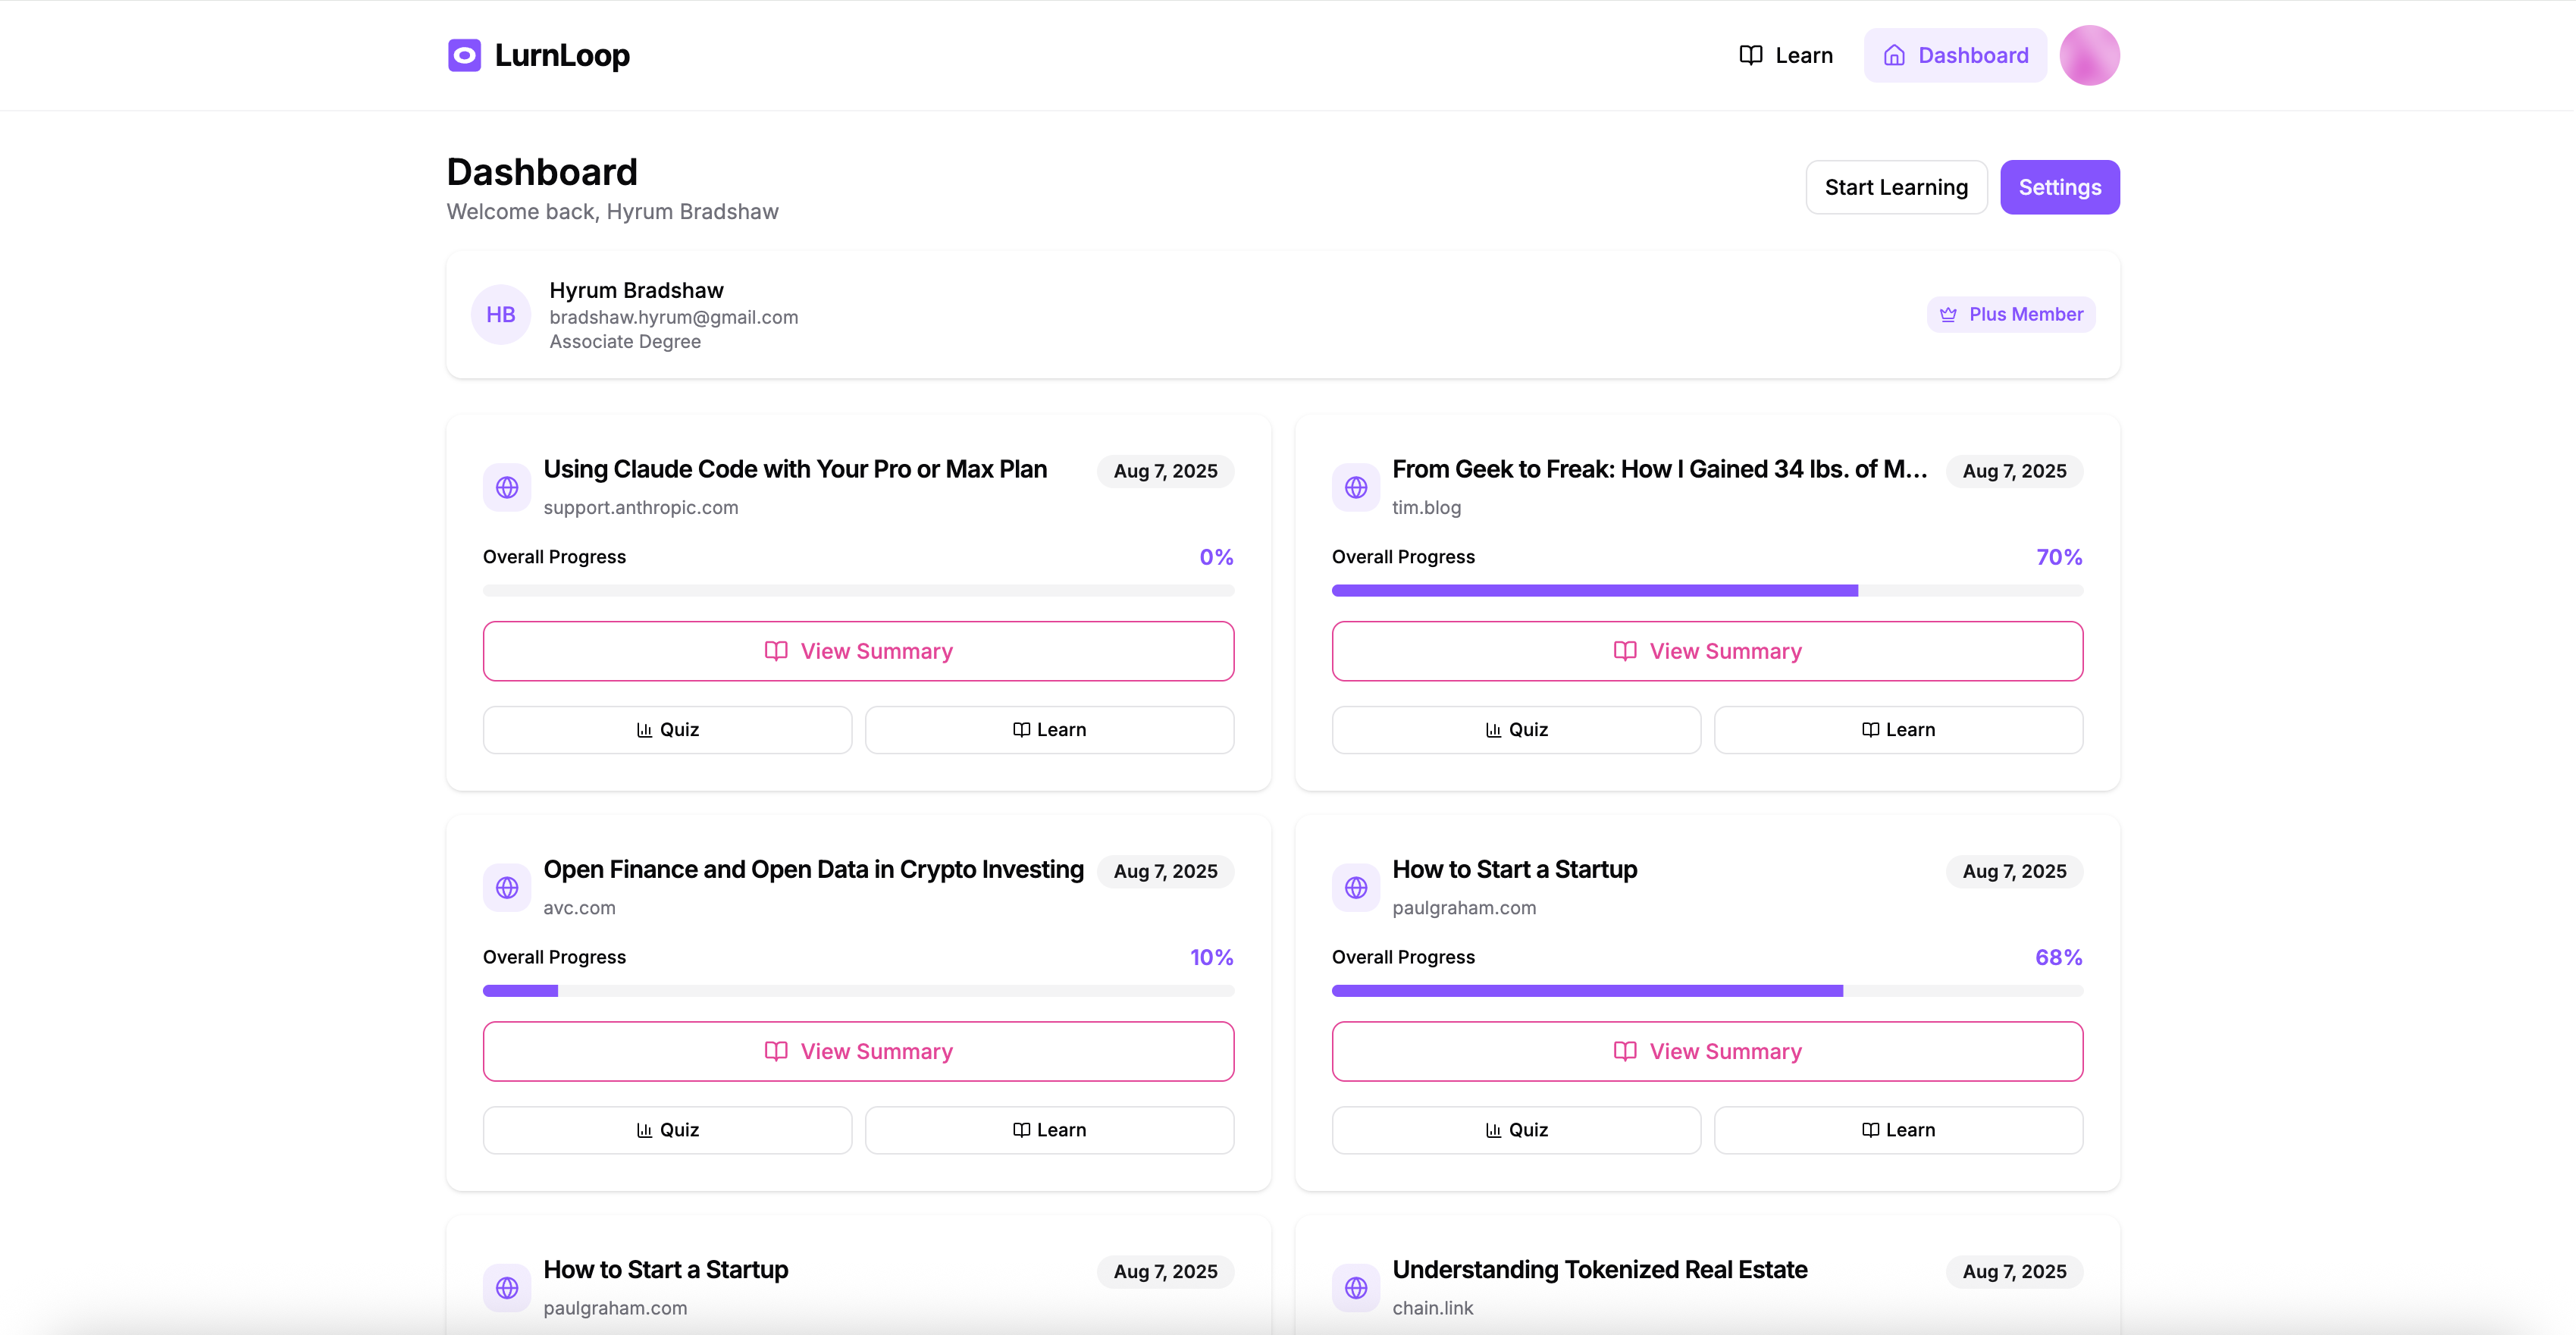Image resolution: width=2576 pixels, height=1335 pixels.
Task: Click title From Geek to Freak: How I Gained 34 lbs
Action: point(1660,469)
